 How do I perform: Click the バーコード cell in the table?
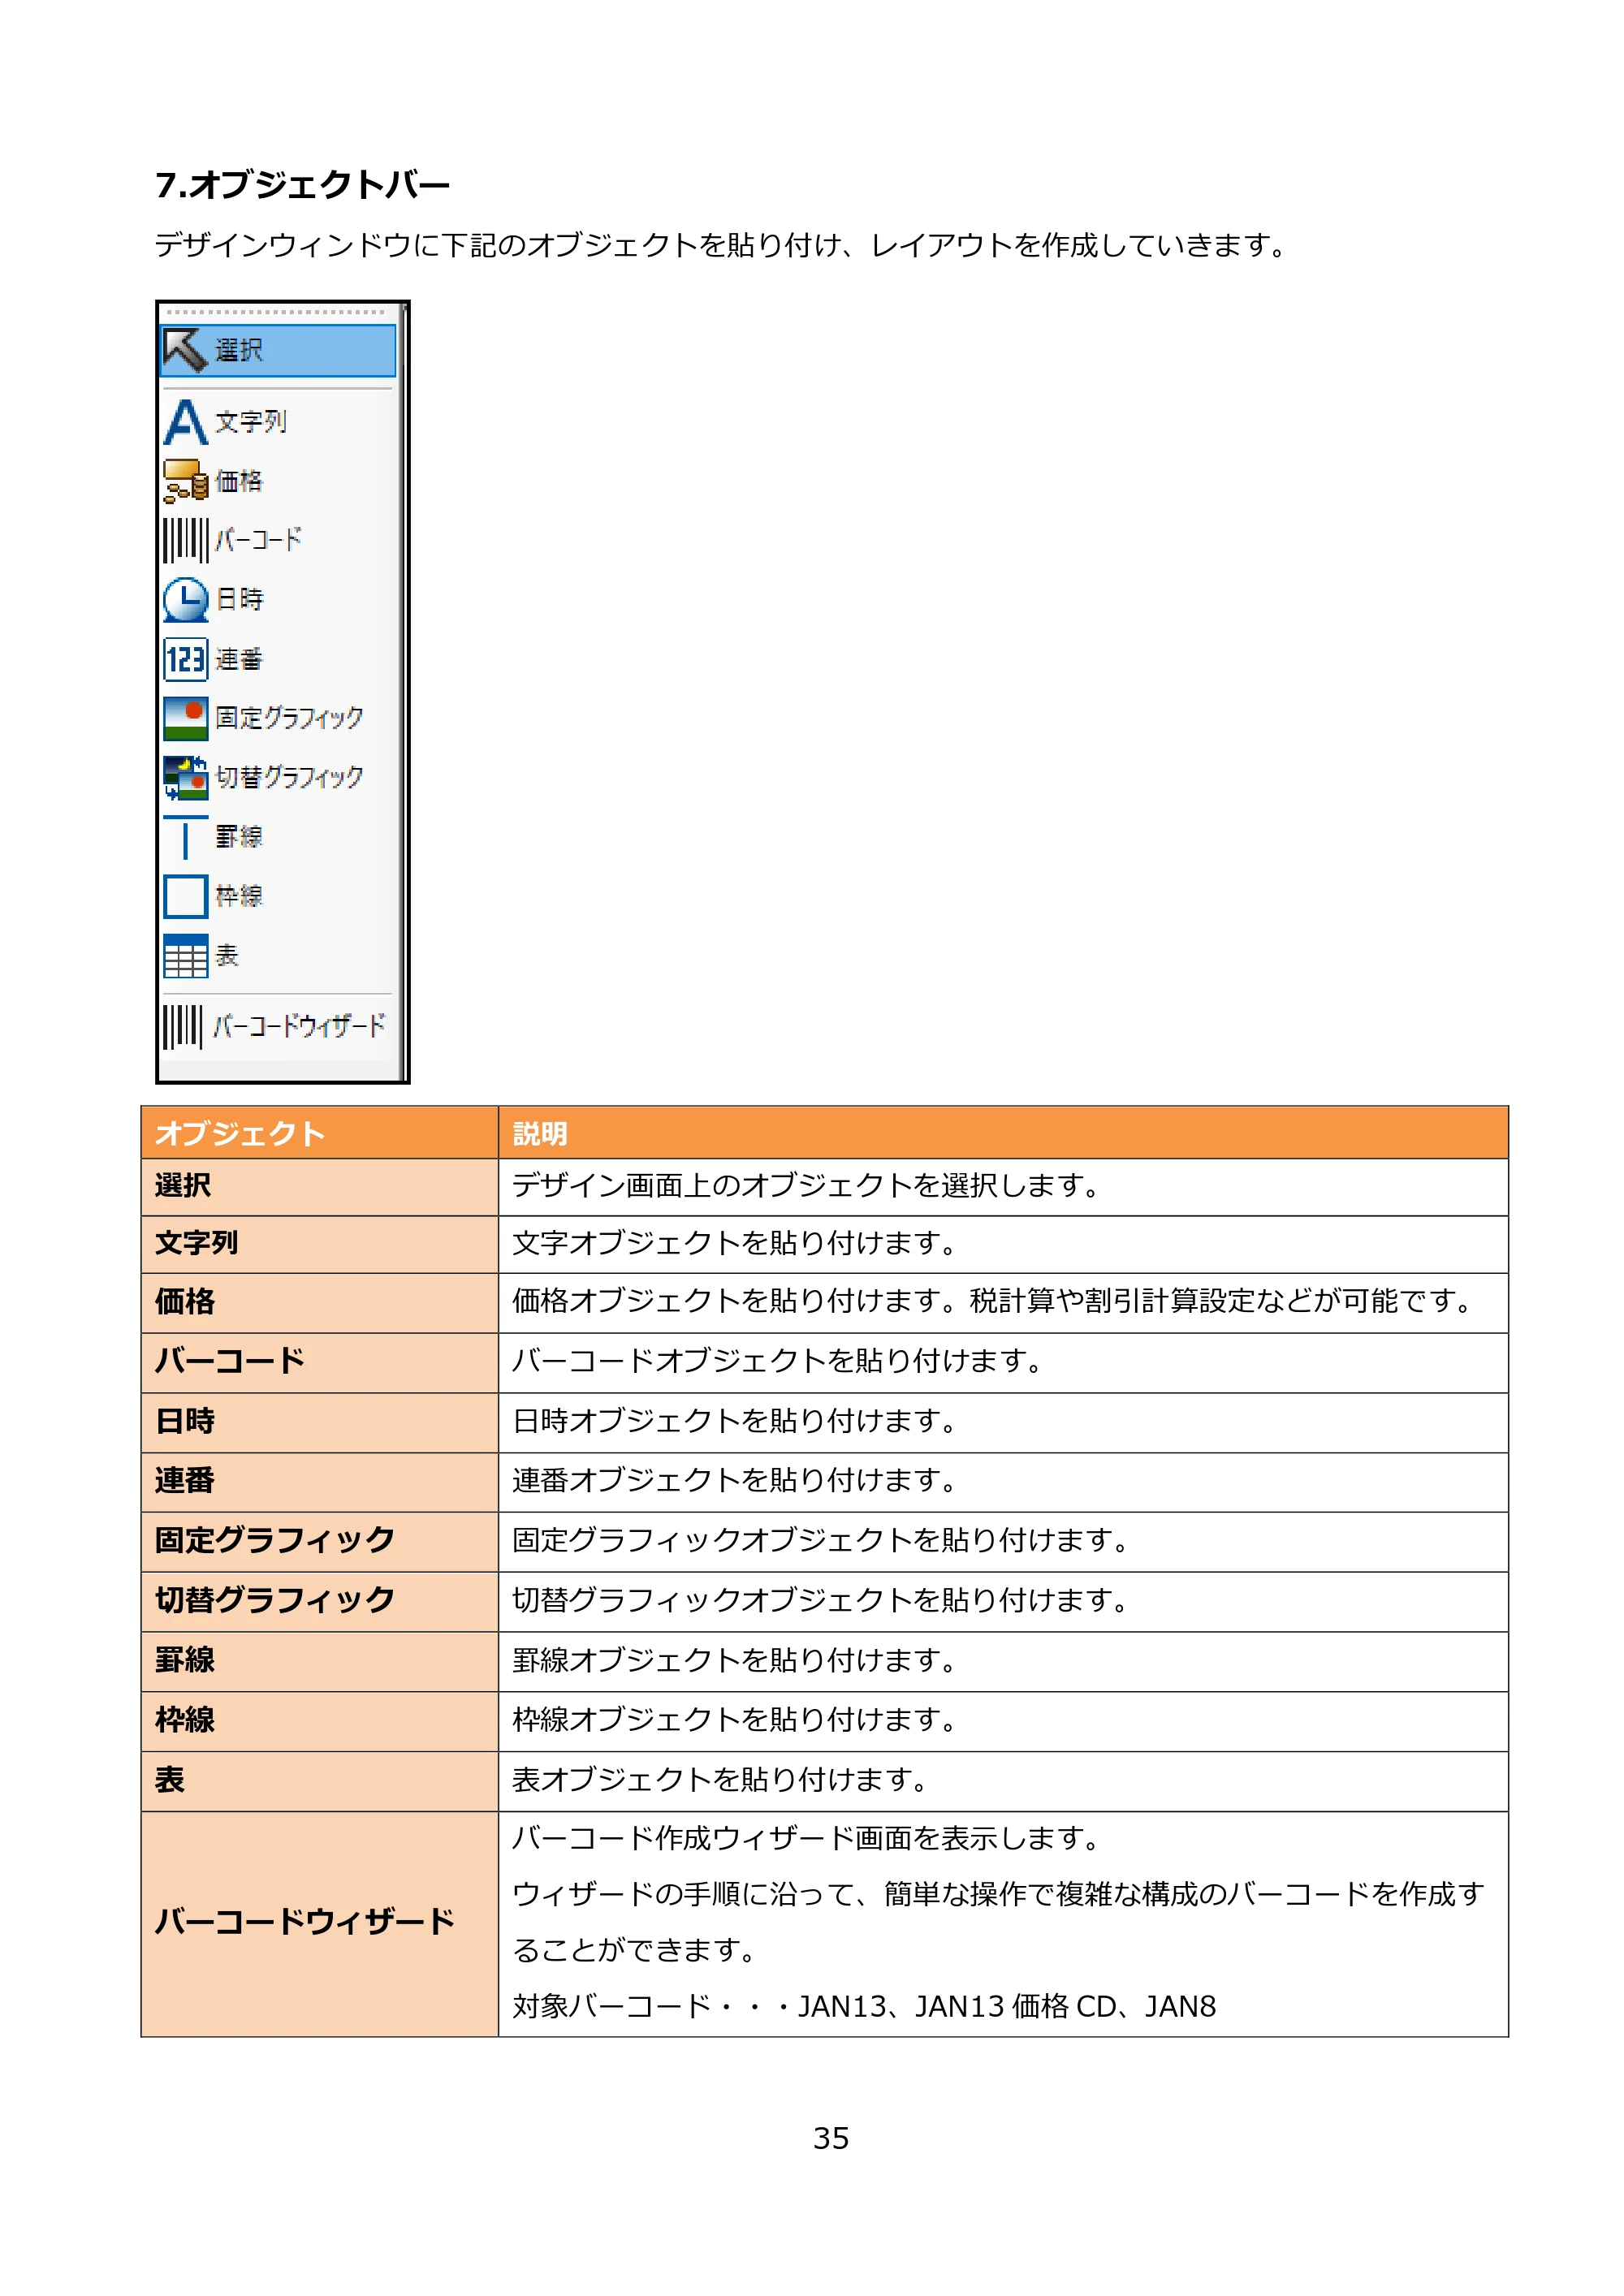(320, 1363)
